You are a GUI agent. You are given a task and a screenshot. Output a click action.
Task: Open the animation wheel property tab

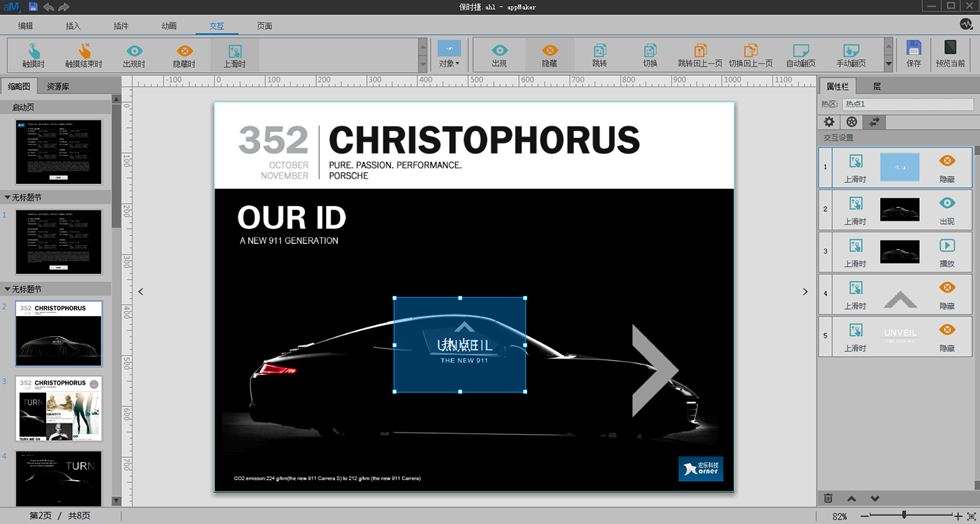click(851, 122)
